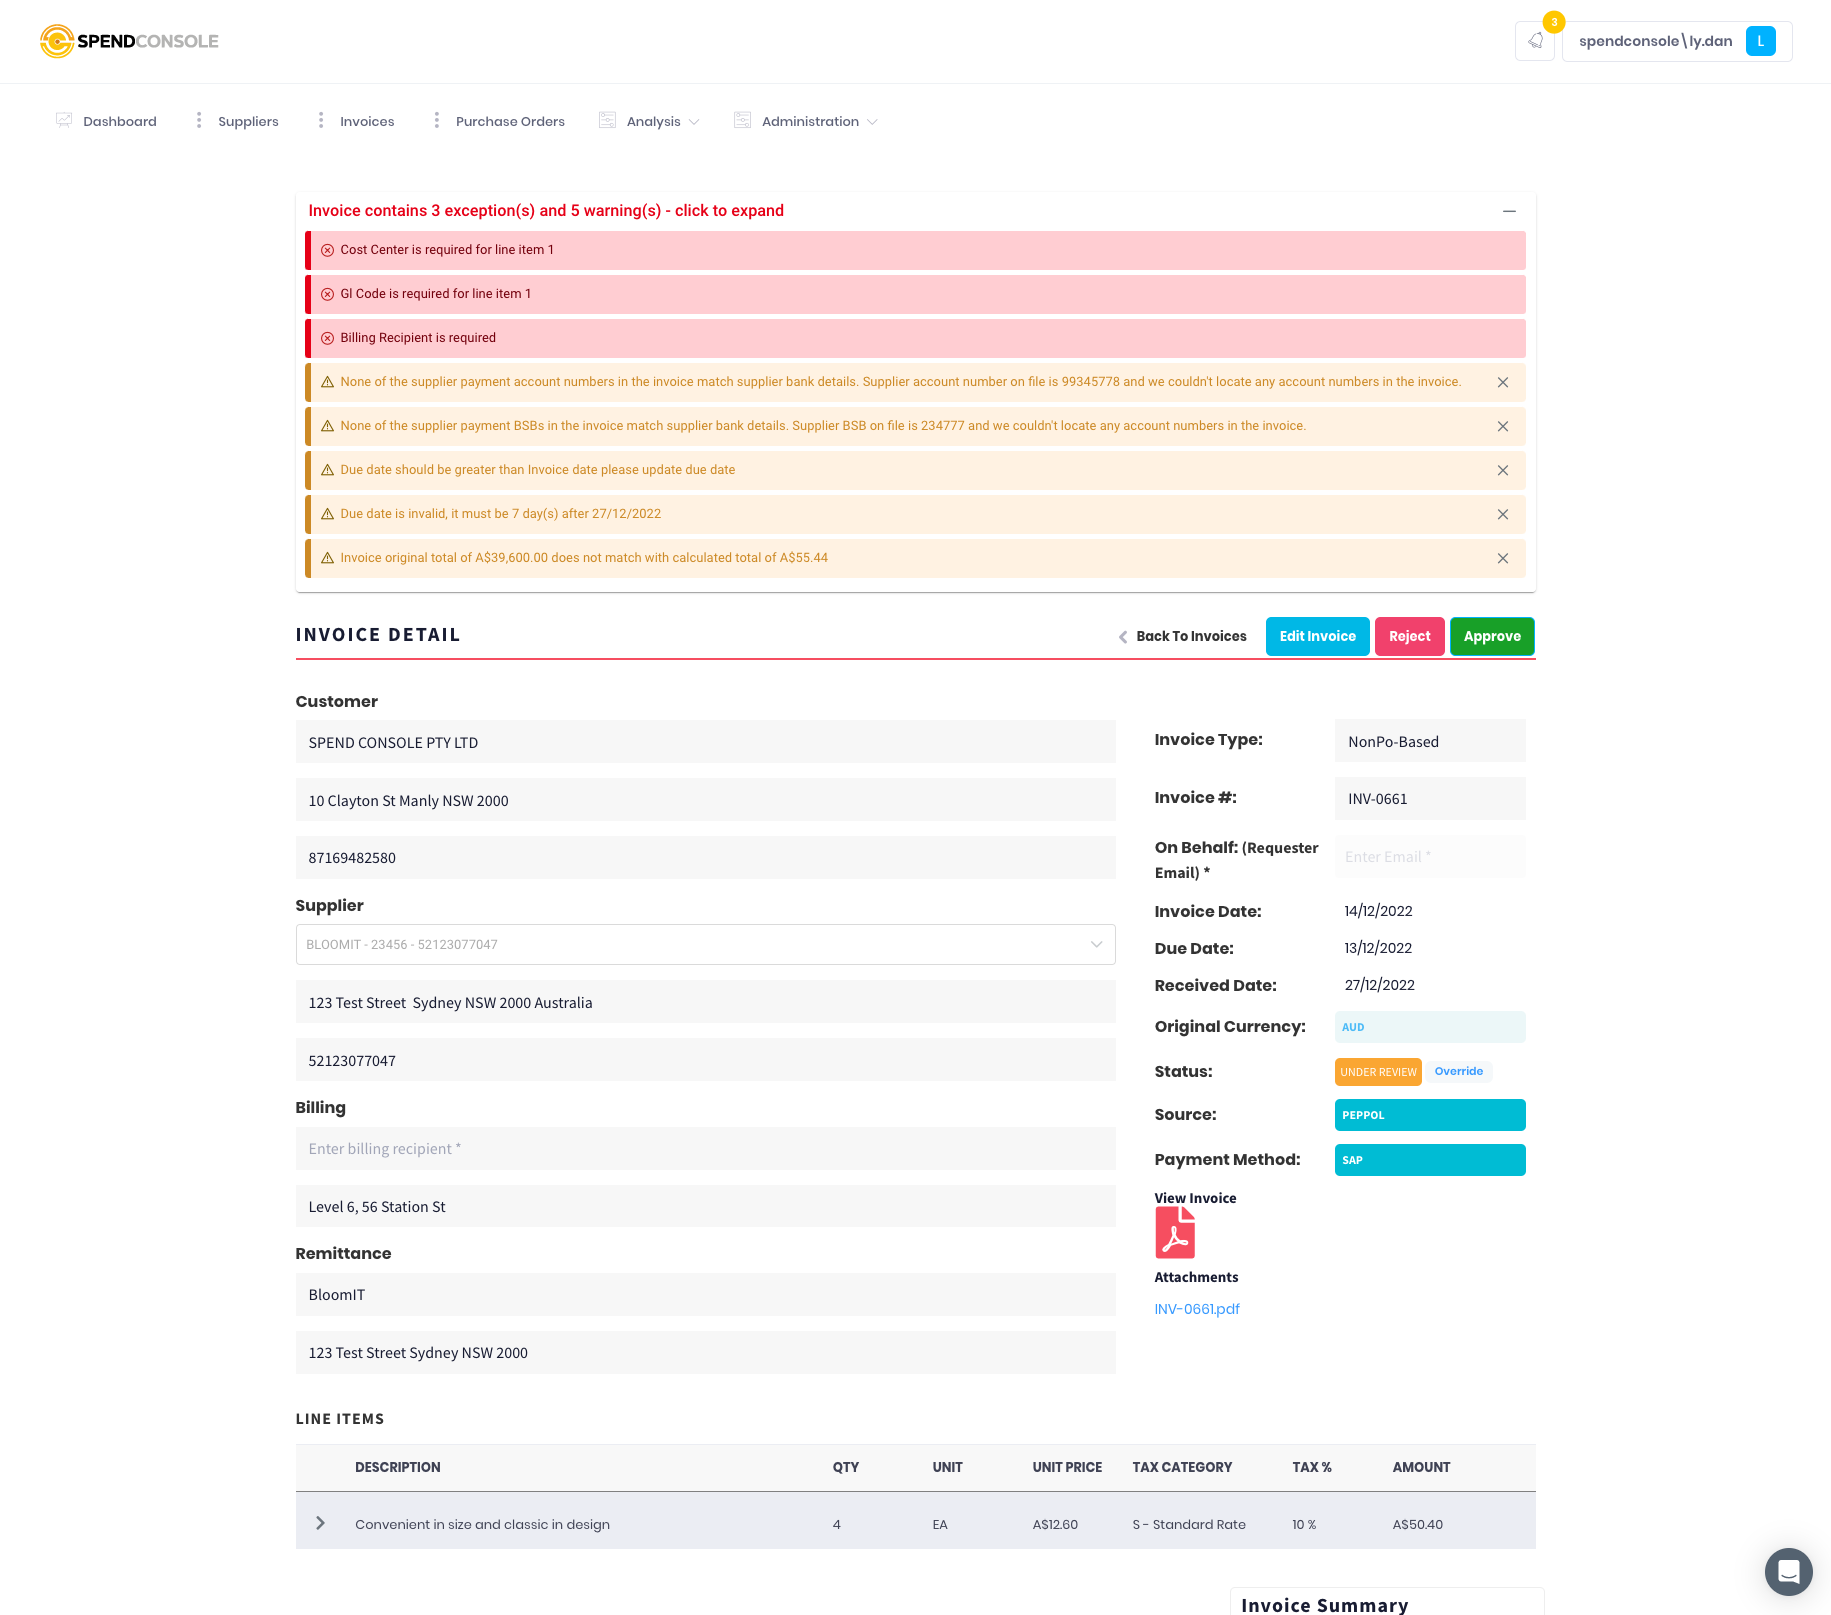Screen dimensions: 1831x1615
Task: Open the Purchase Orders page
Action: (x=510, y=120)
